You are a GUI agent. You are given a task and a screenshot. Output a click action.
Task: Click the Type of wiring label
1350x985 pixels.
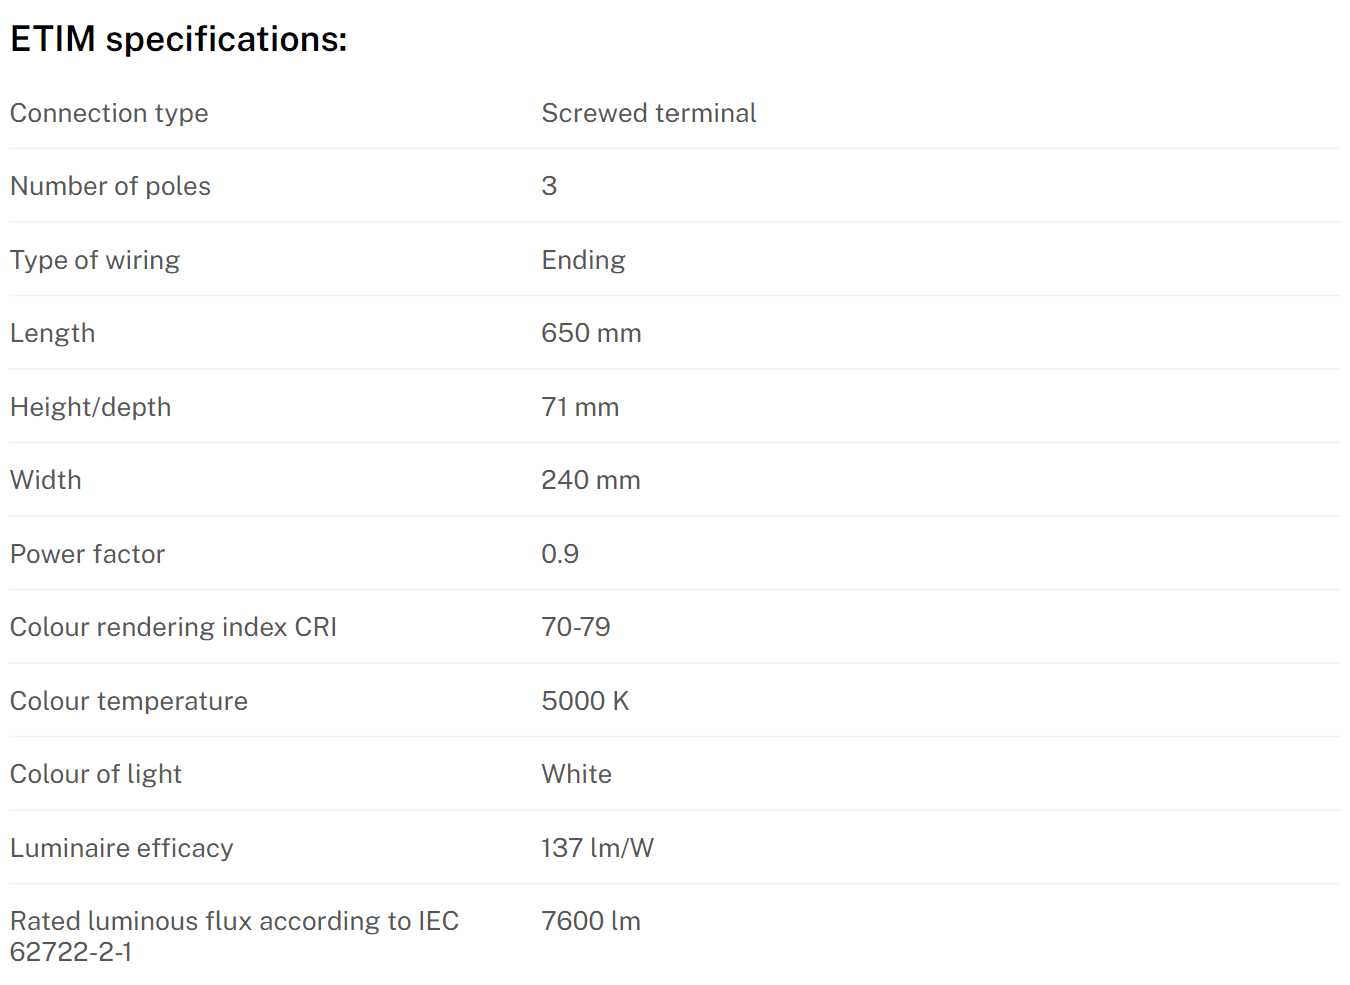[x=95, y=260]
